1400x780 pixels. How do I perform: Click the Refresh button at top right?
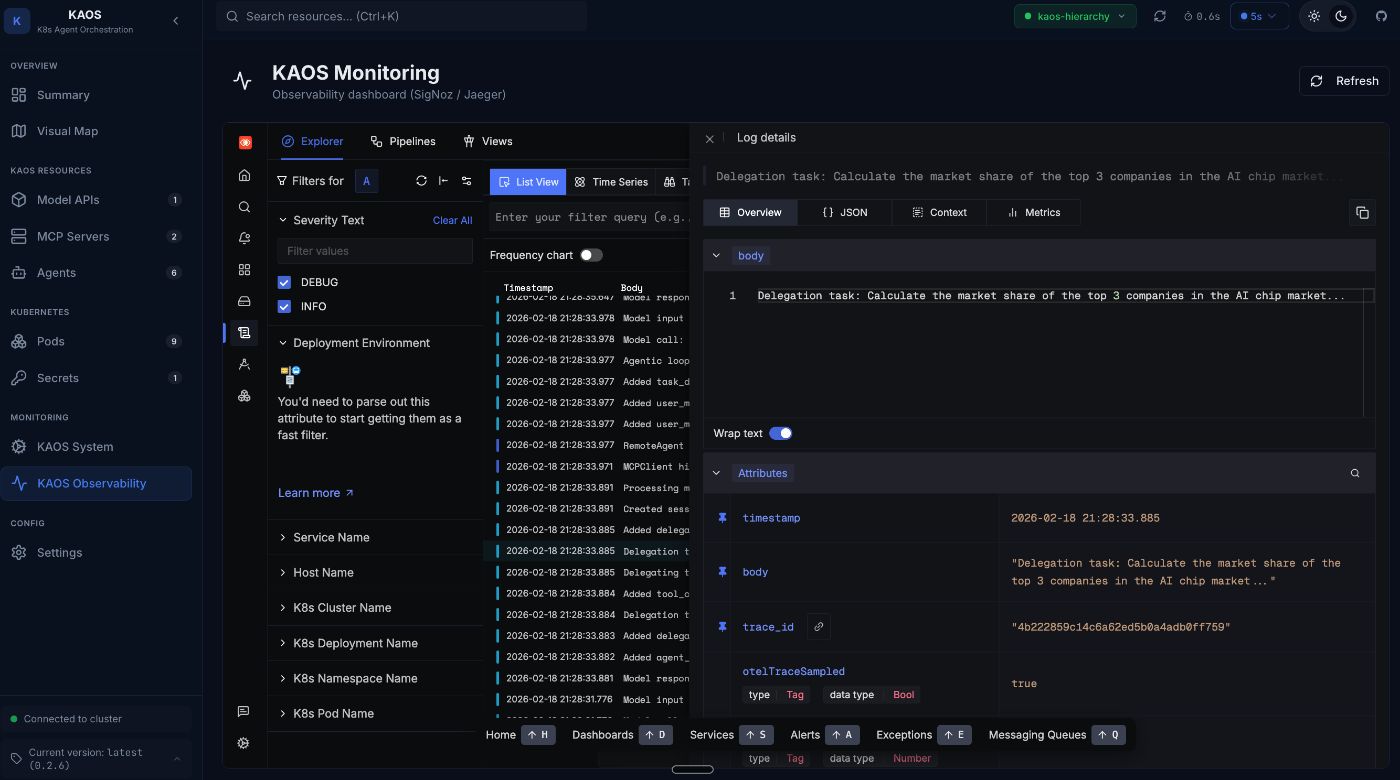pyautogui.click(x=1344, y=81)
